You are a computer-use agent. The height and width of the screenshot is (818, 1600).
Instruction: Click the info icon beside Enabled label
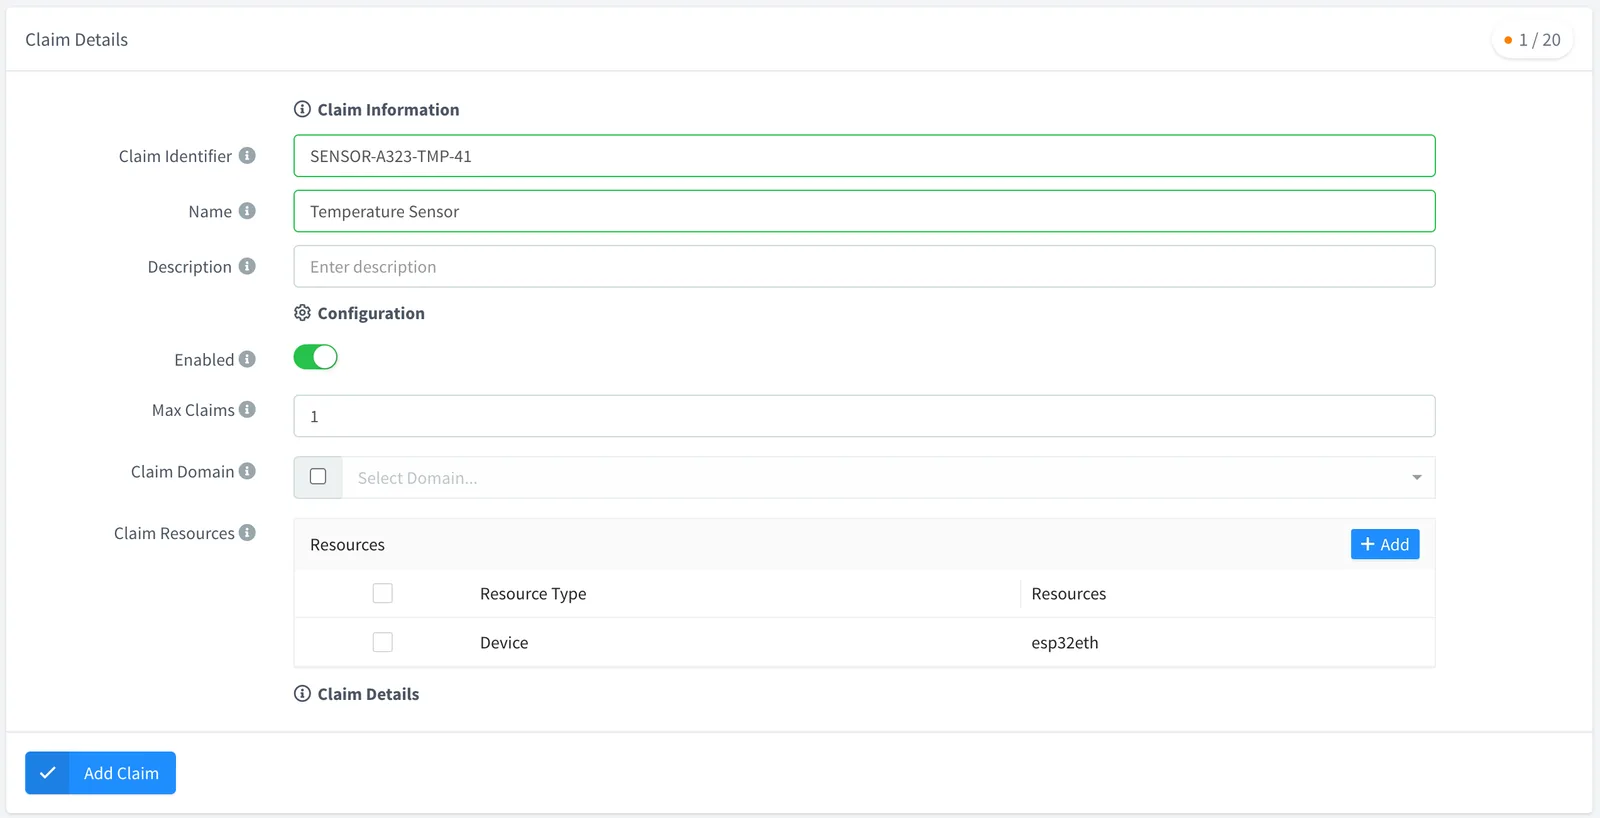click(x=247, y=359)
